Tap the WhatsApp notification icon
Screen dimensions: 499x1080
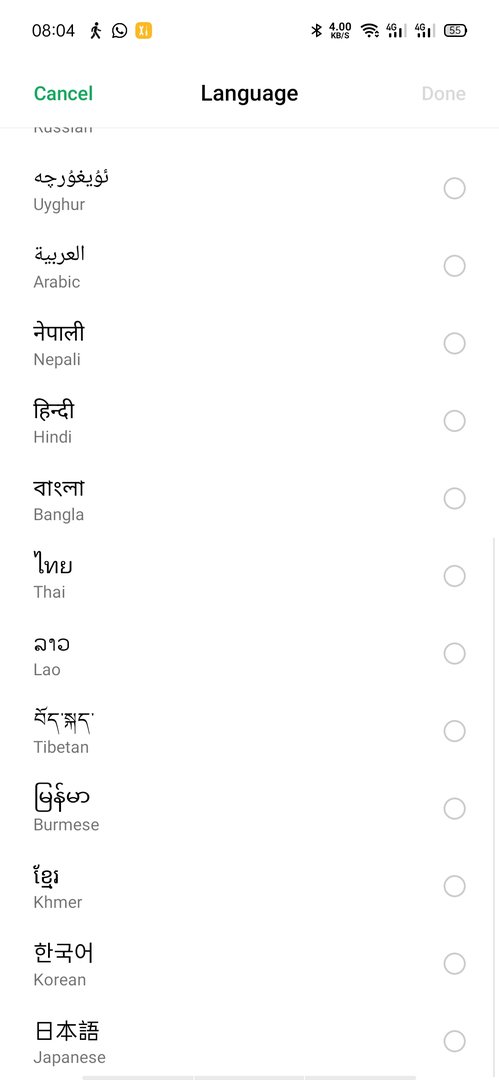(x=120, y=30)
